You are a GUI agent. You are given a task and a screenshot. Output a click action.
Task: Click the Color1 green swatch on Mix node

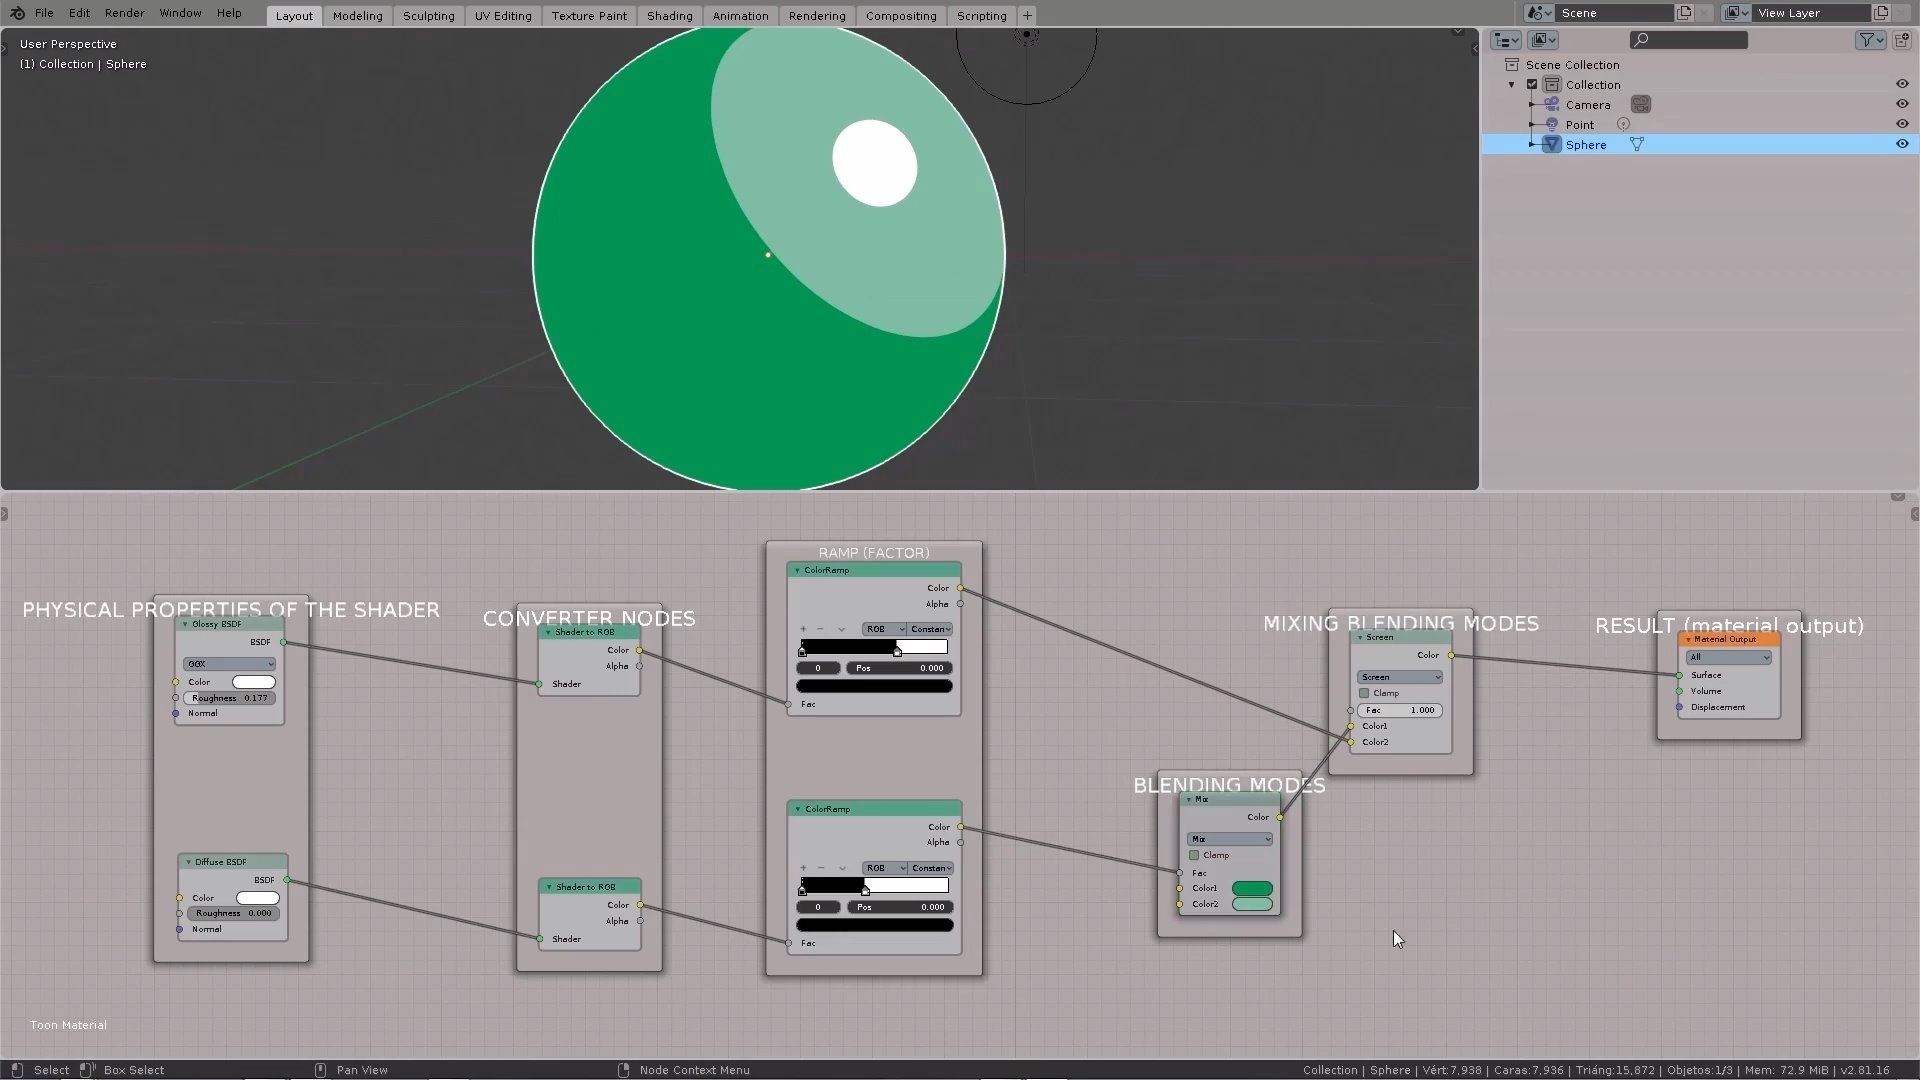[1252, 888]
